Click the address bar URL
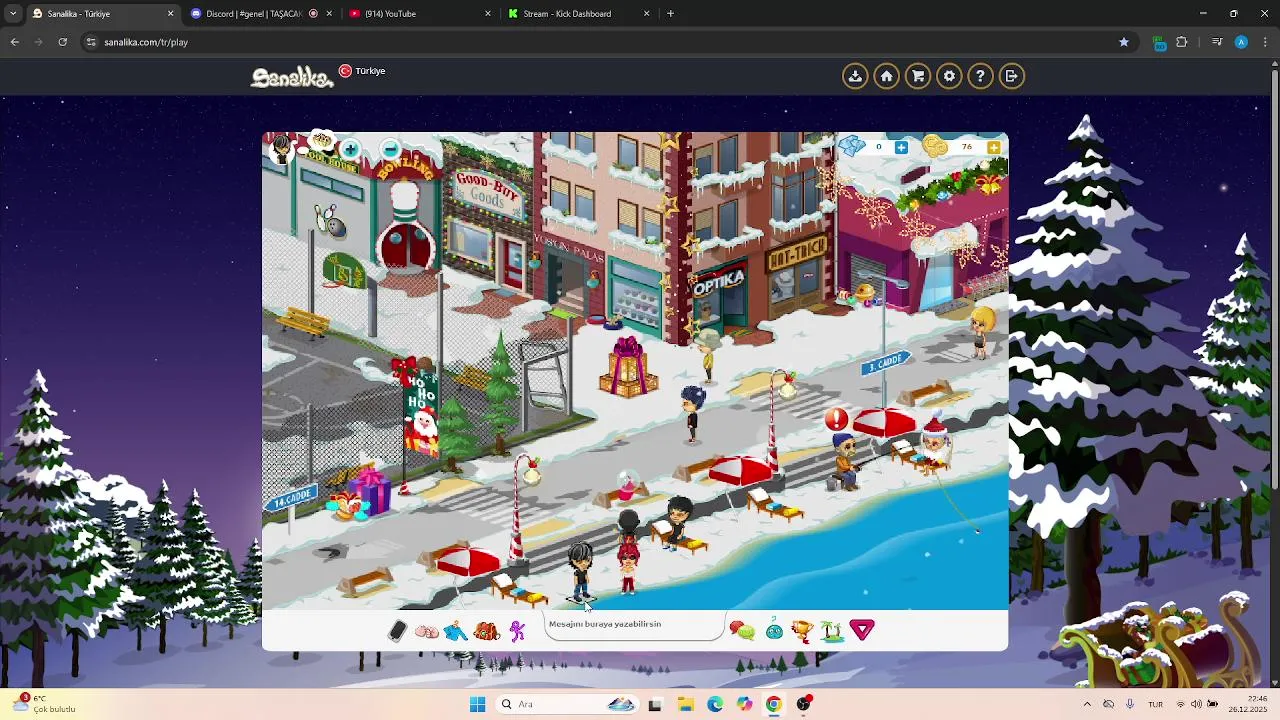Screen dimensions: 1280x720 click(x=146, y=42)
